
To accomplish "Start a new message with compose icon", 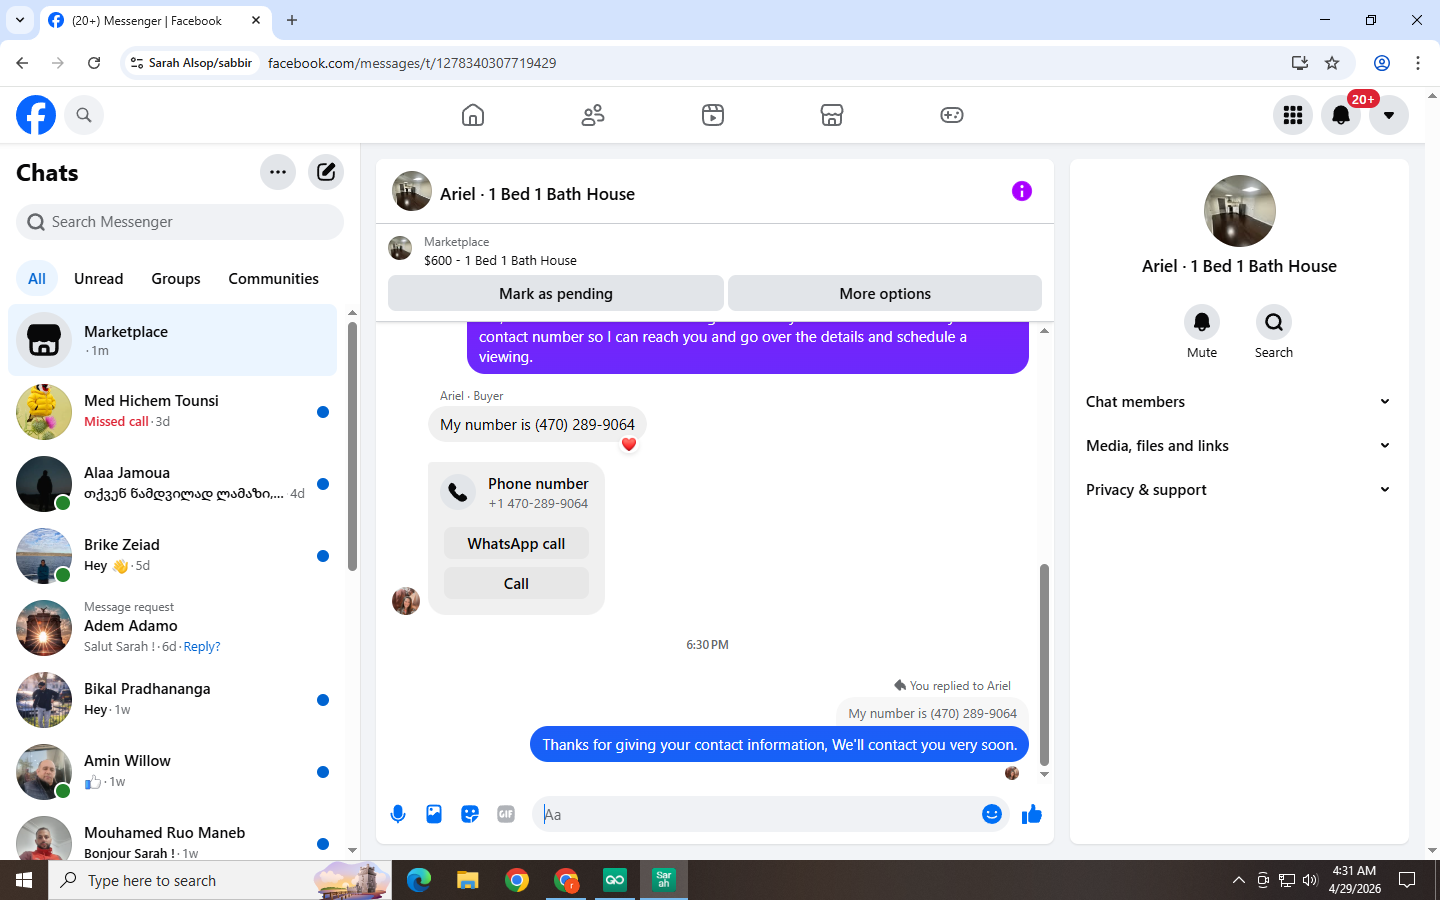I will tap(326, 172).
